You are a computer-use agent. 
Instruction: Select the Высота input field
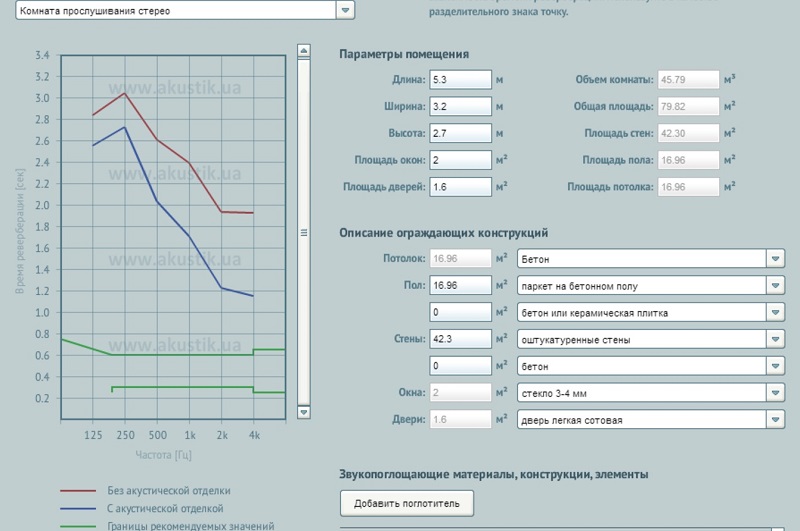coord(460,133)
